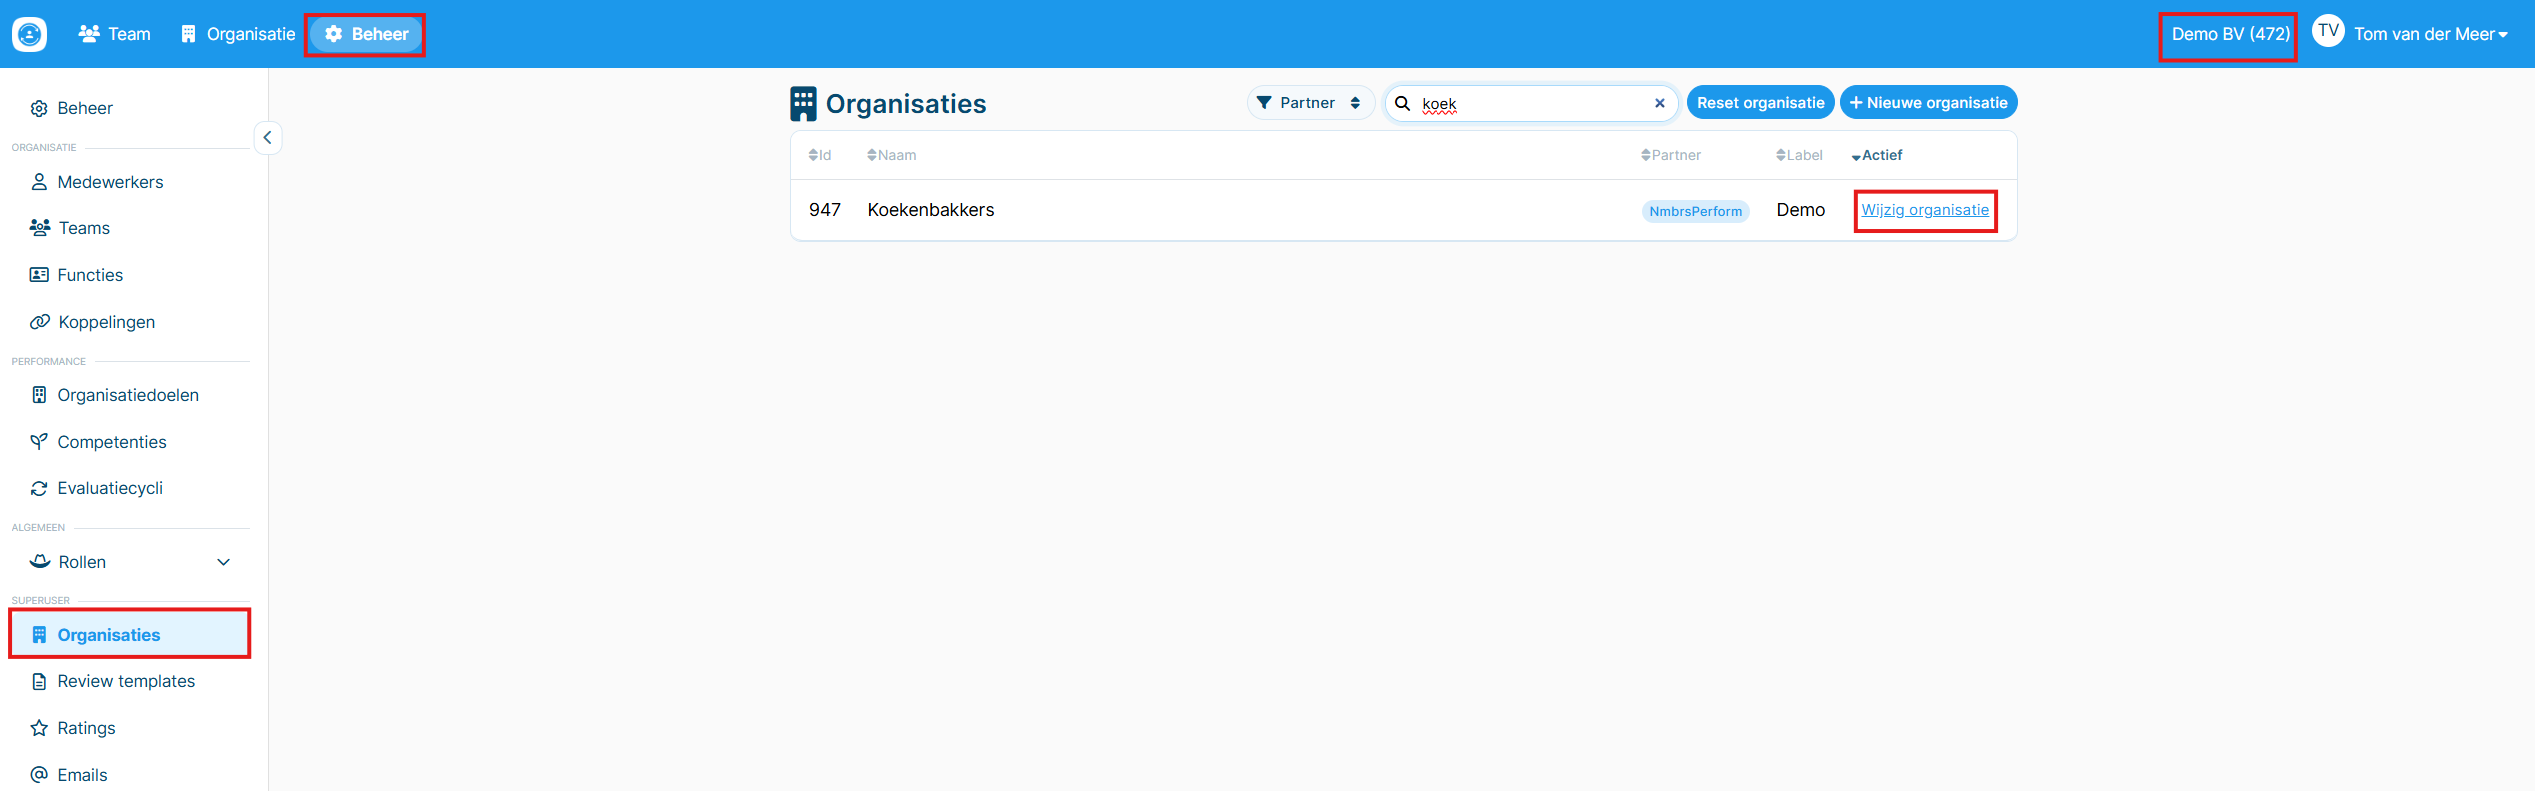Screen dimensions: 2535x791
Task: Click the Beheer gear icon in the sidebar
Action: [x=39, y=108]
